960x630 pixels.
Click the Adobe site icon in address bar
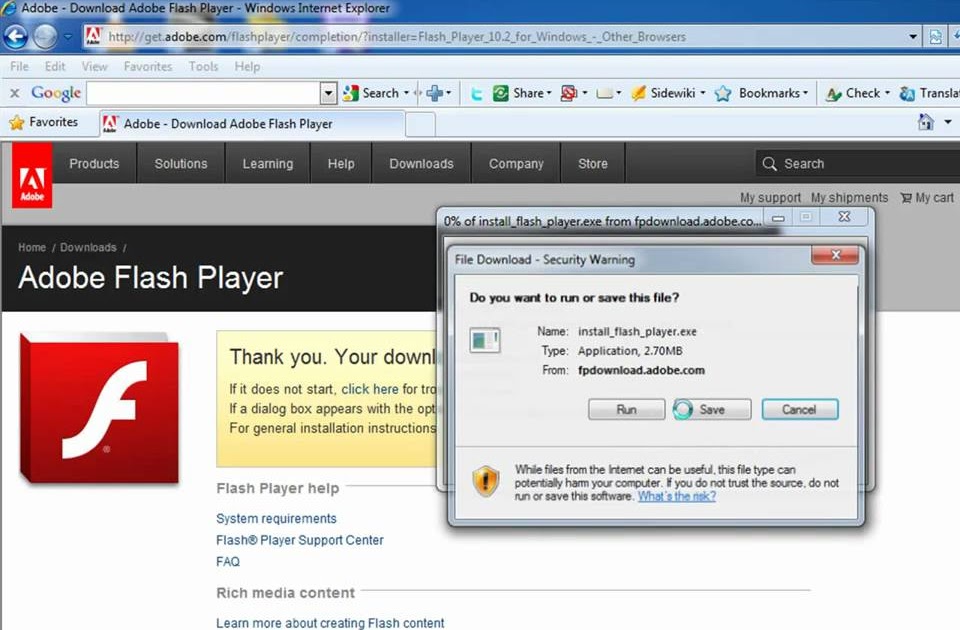93,36
